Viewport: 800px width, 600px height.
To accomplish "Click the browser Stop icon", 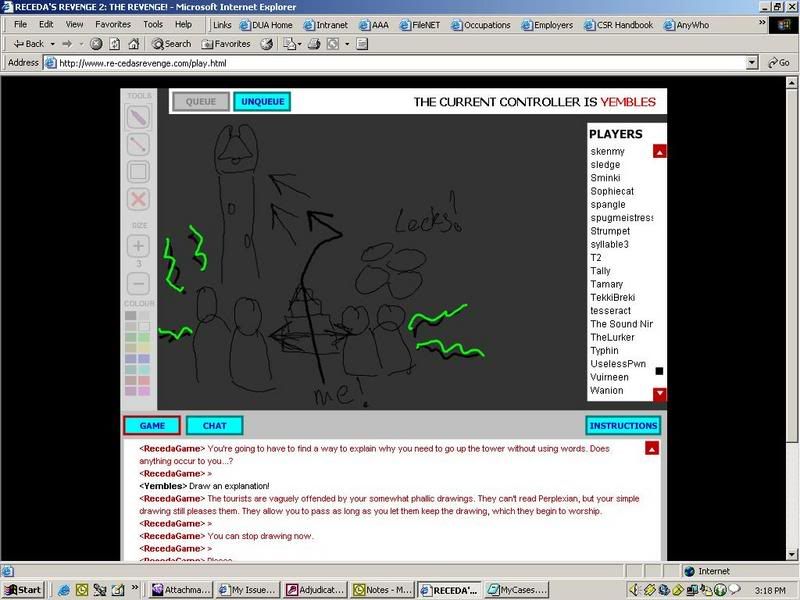I will [x=96, y=44].
